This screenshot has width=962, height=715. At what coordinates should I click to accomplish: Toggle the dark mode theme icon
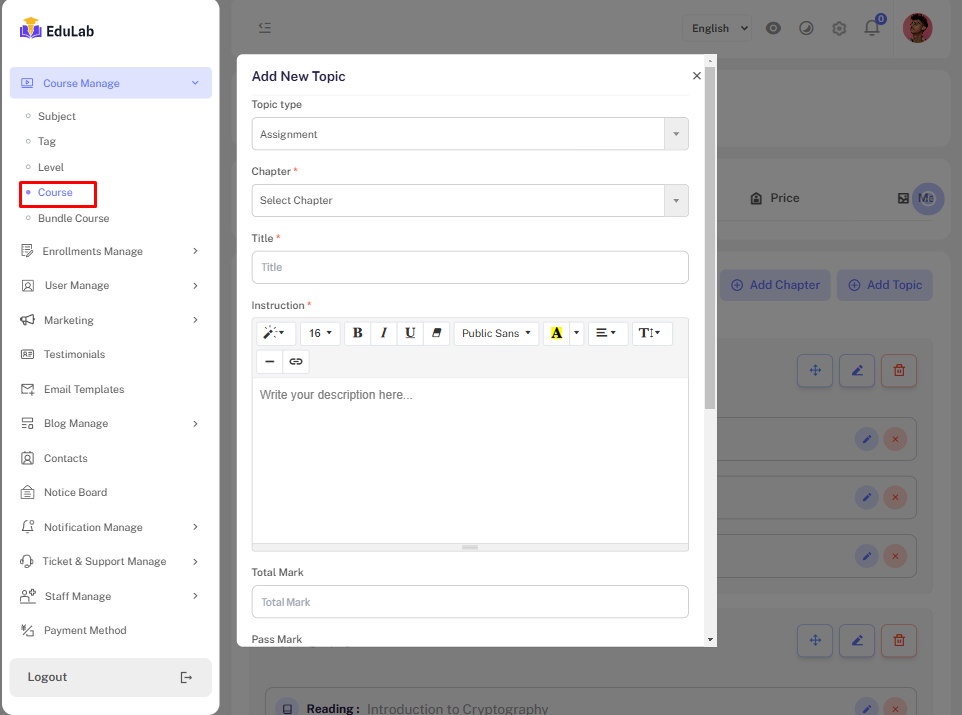[x=806, y=28]
